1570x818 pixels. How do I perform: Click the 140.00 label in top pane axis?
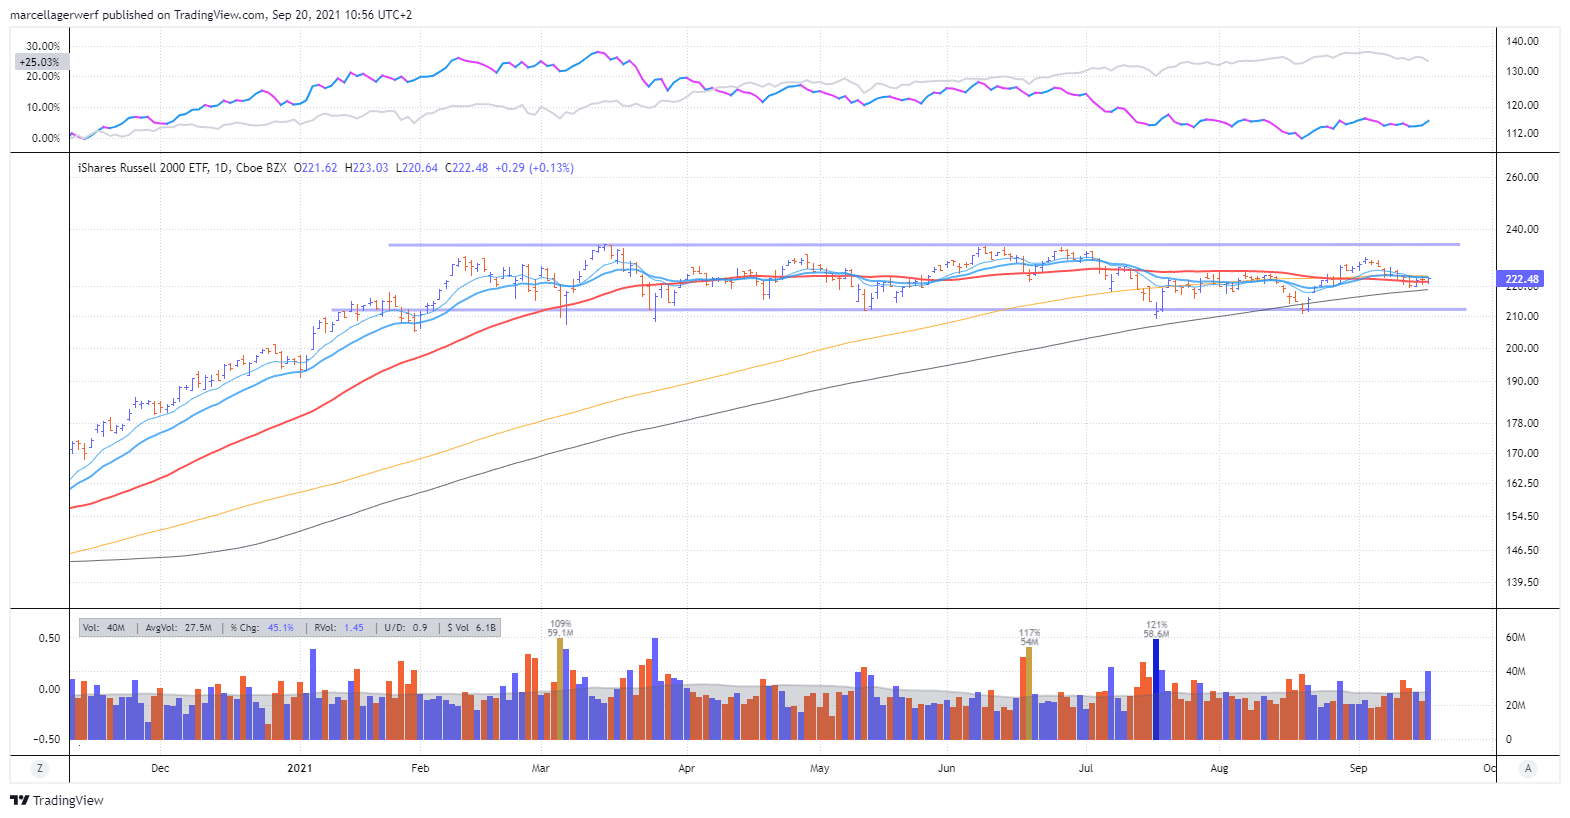point(1522,41)
